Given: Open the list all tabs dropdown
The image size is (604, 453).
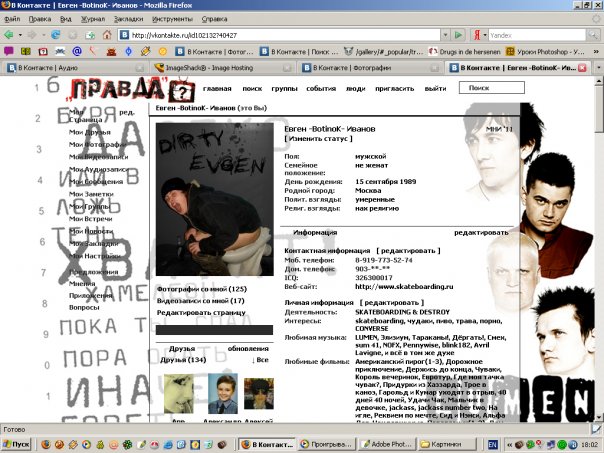Looking at the screenshot, I should click(x=598, y=68).
